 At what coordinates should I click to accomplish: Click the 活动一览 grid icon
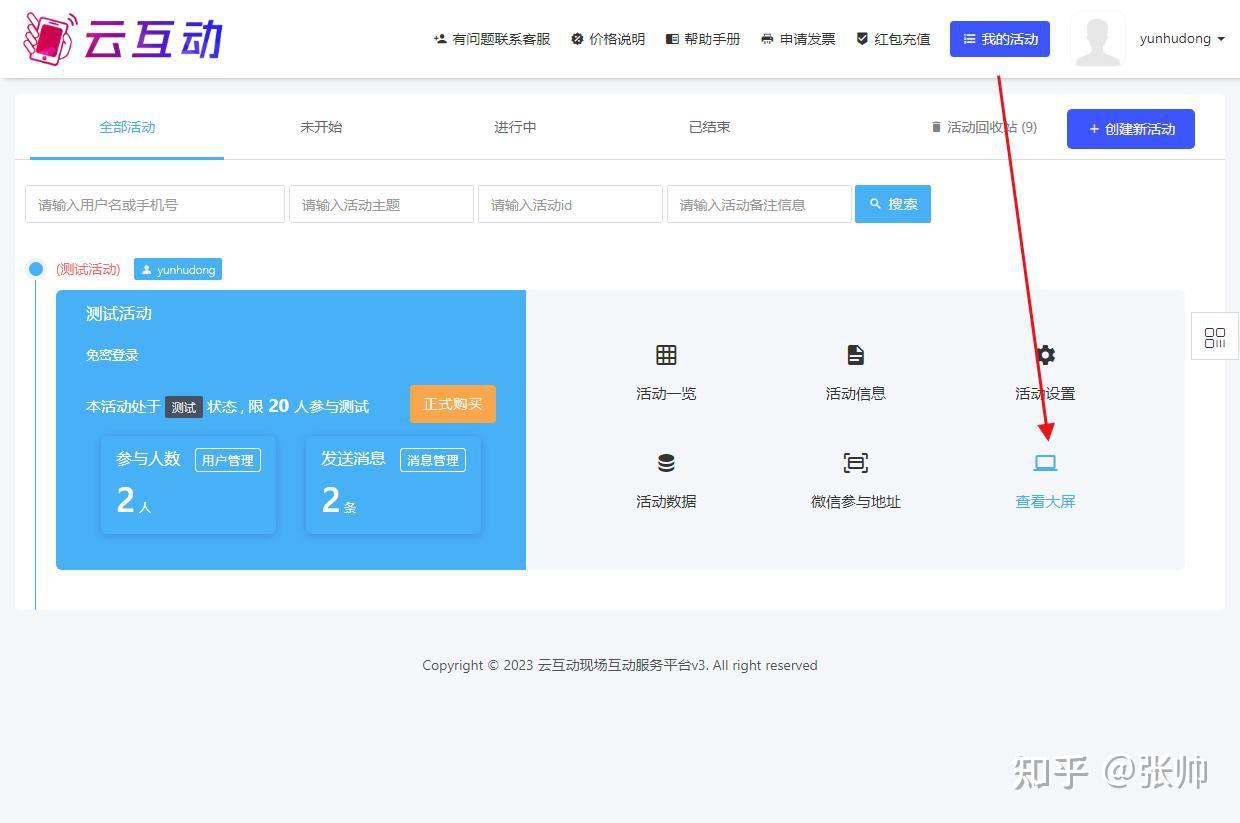point(665,372)
